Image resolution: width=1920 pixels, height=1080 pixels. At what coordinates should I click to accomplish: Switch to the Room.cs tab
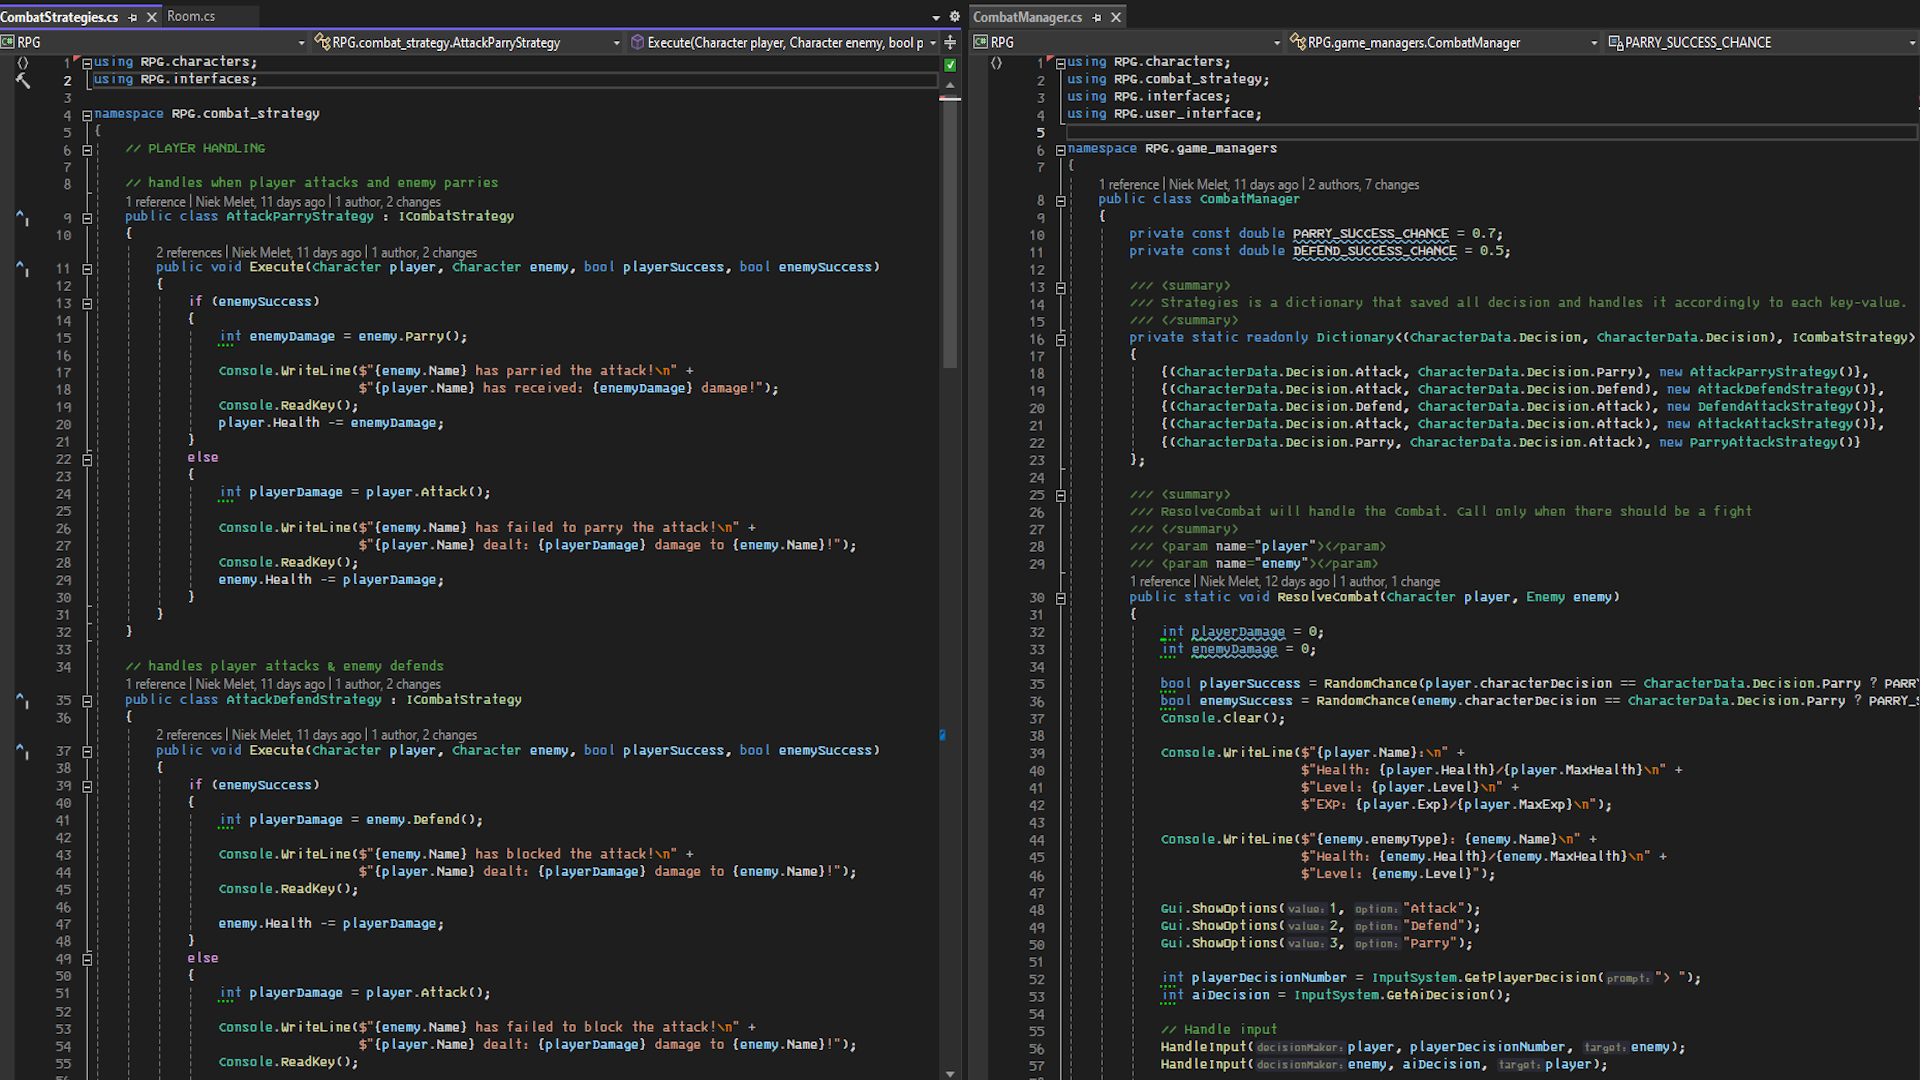point(191,16)
